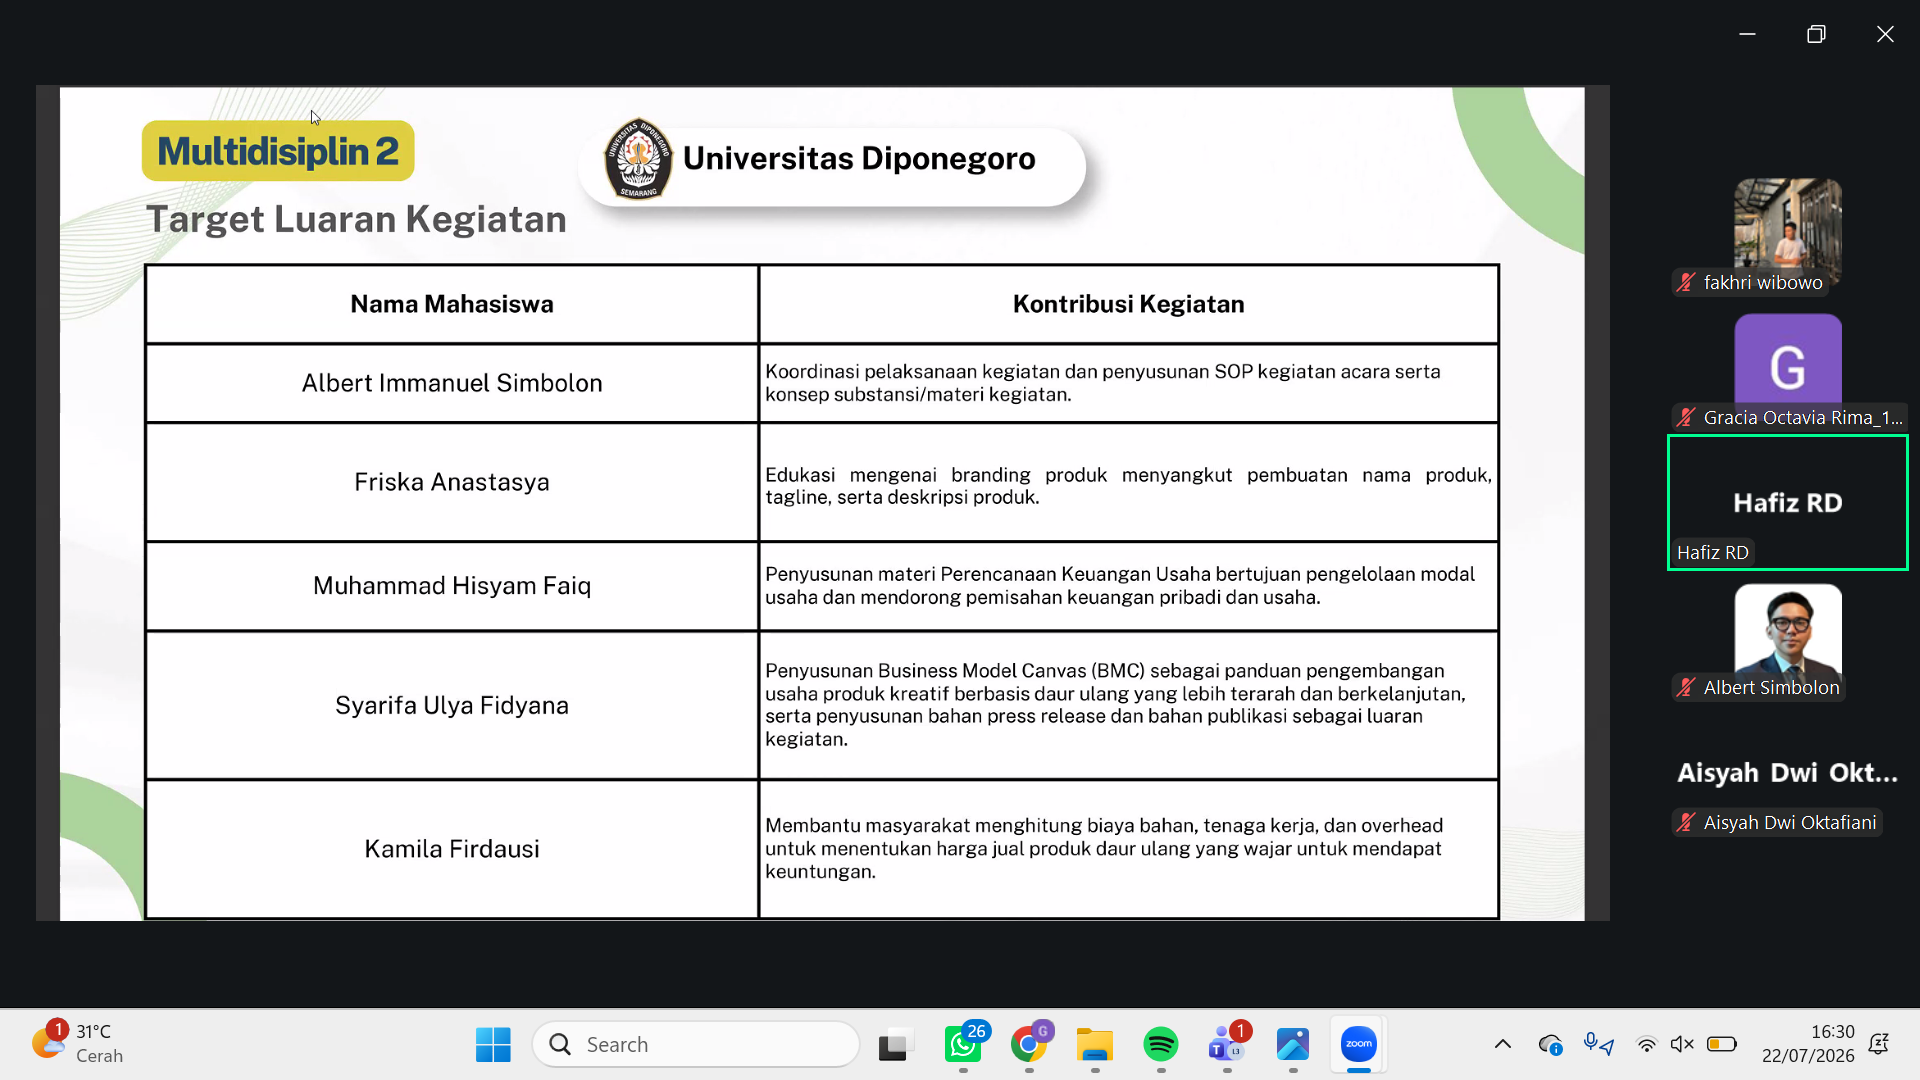Select the Hafiz RD participant tile
Screen dimensions: 1920x1080
click(1788, 503)
